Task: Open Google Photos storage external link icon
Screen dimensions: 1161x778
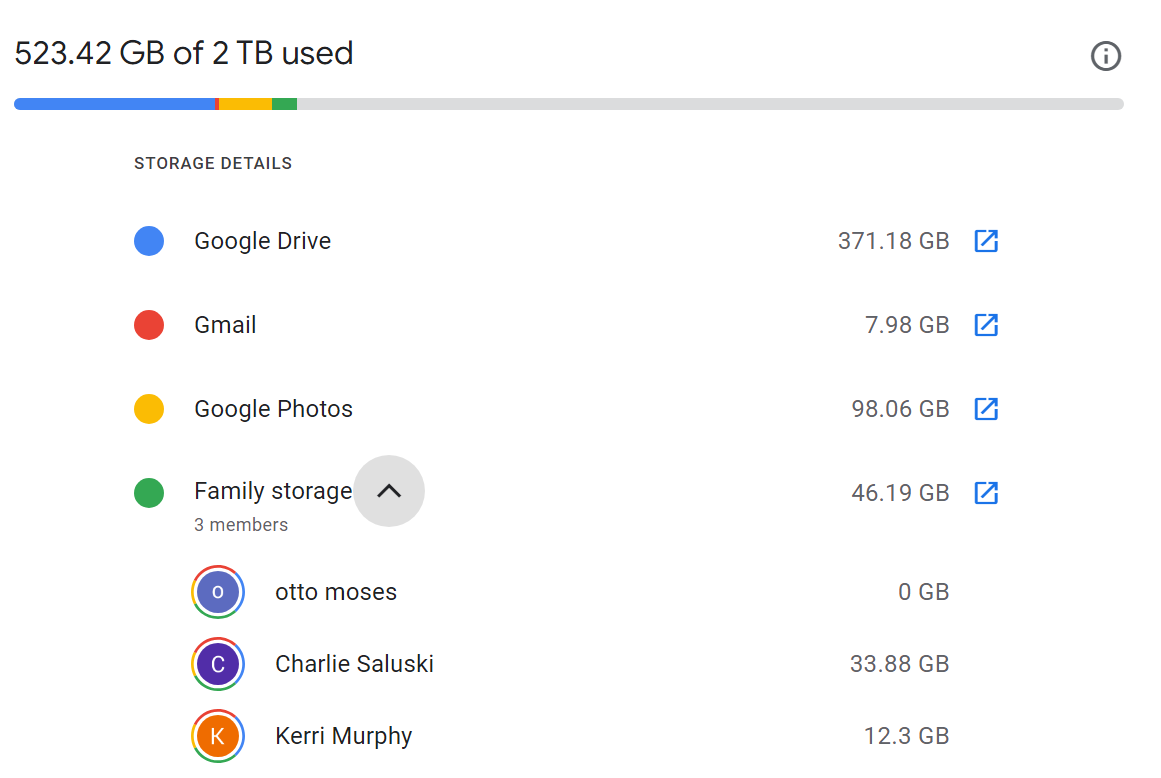Action: point(986,409)
